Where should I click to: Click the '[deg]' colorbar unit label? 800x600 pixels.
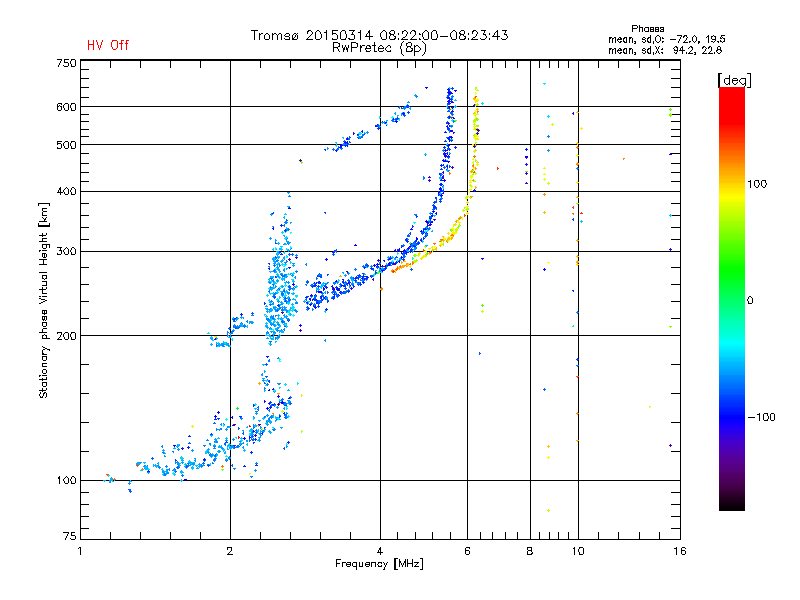734,80
